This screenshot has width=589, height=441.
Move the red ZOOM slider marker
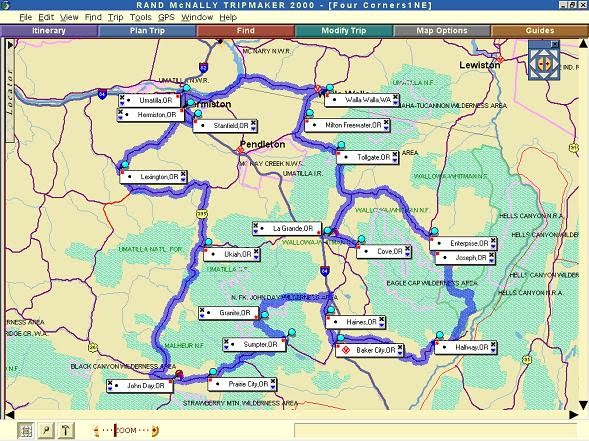(x=116, y=430)
